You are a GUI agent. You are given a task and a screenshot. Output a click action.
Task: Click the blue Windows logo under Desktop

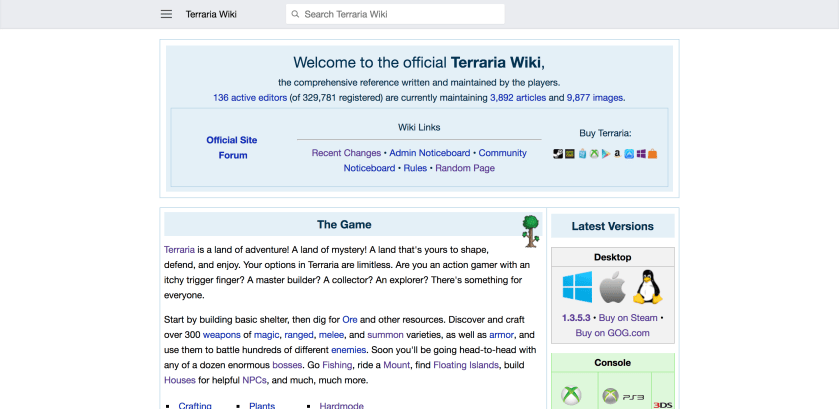tap(577, 289)
